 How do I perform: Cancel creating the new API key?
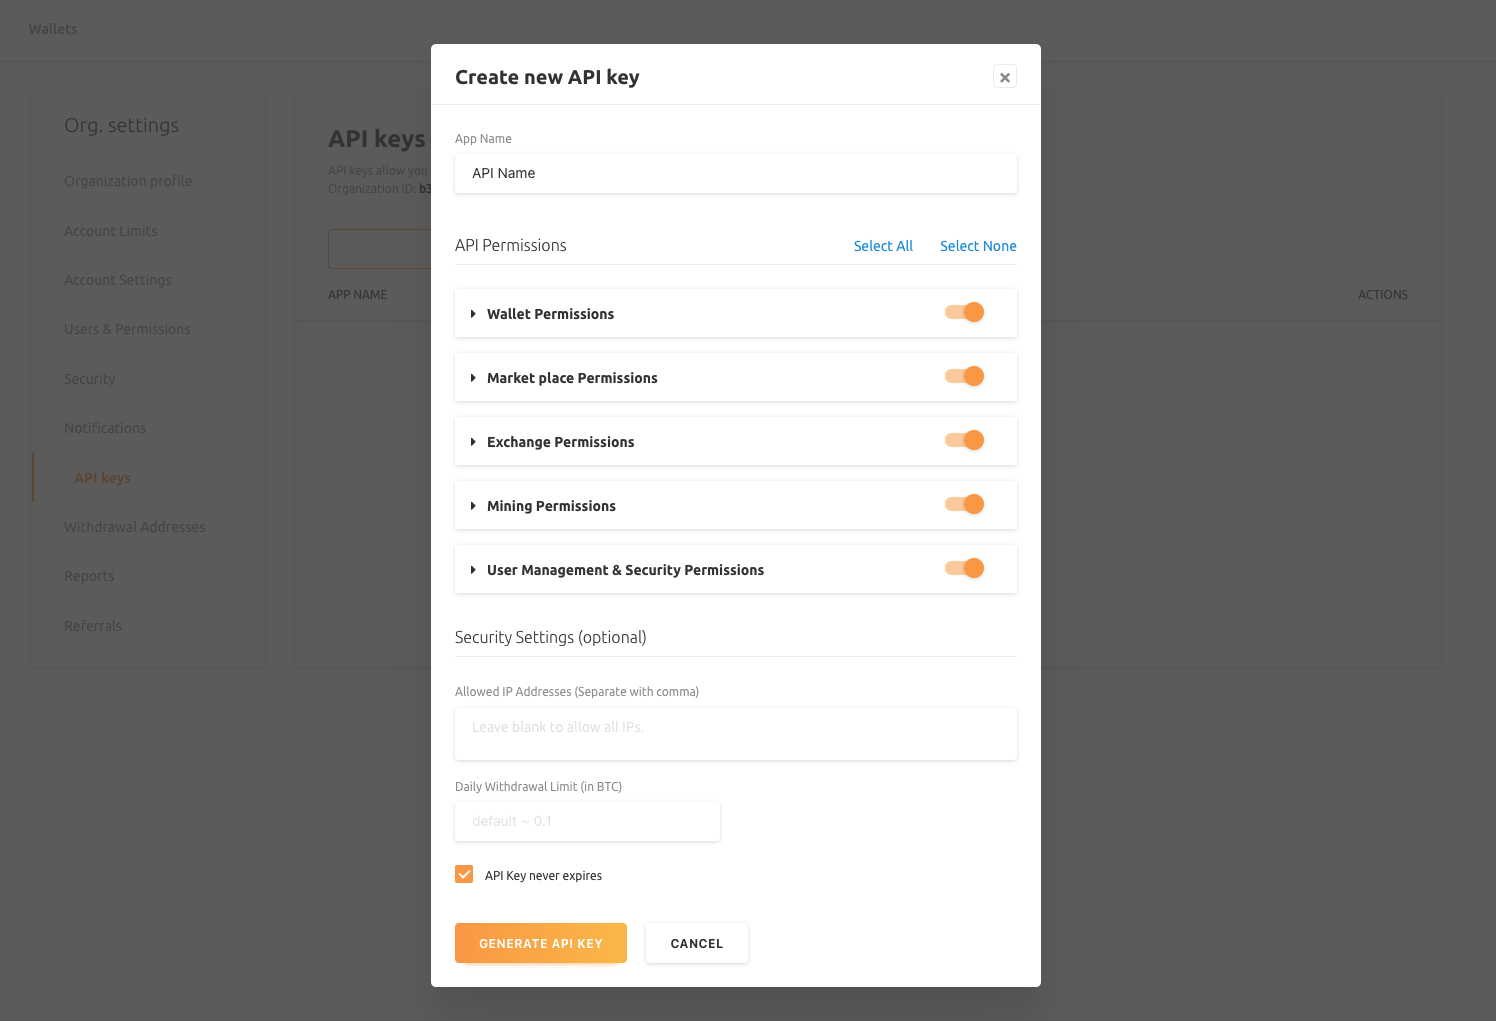696,943
